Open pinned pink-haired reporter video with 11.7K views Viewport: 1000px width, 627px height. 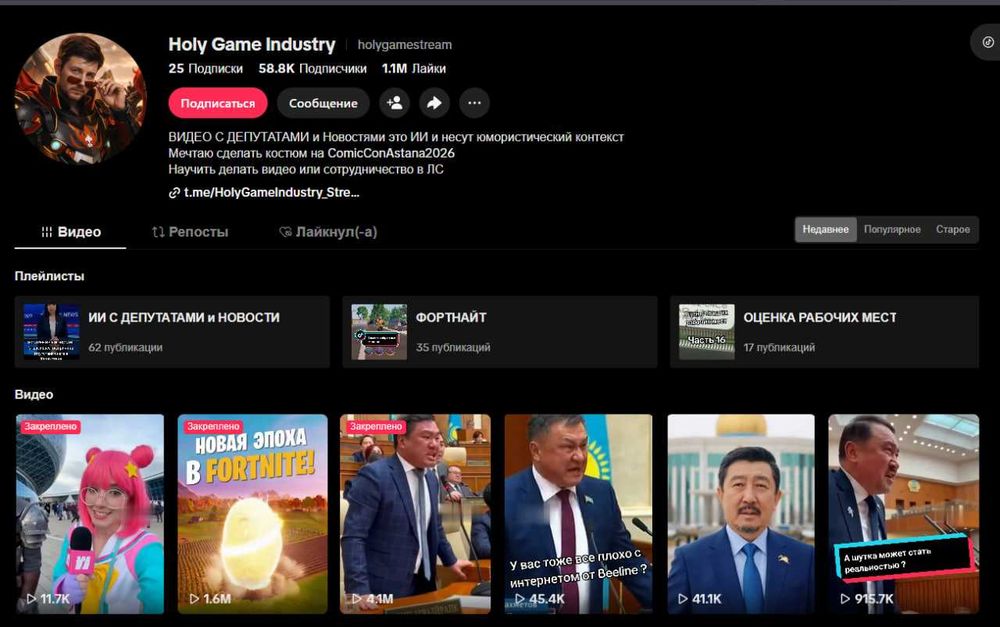[90, 514]
